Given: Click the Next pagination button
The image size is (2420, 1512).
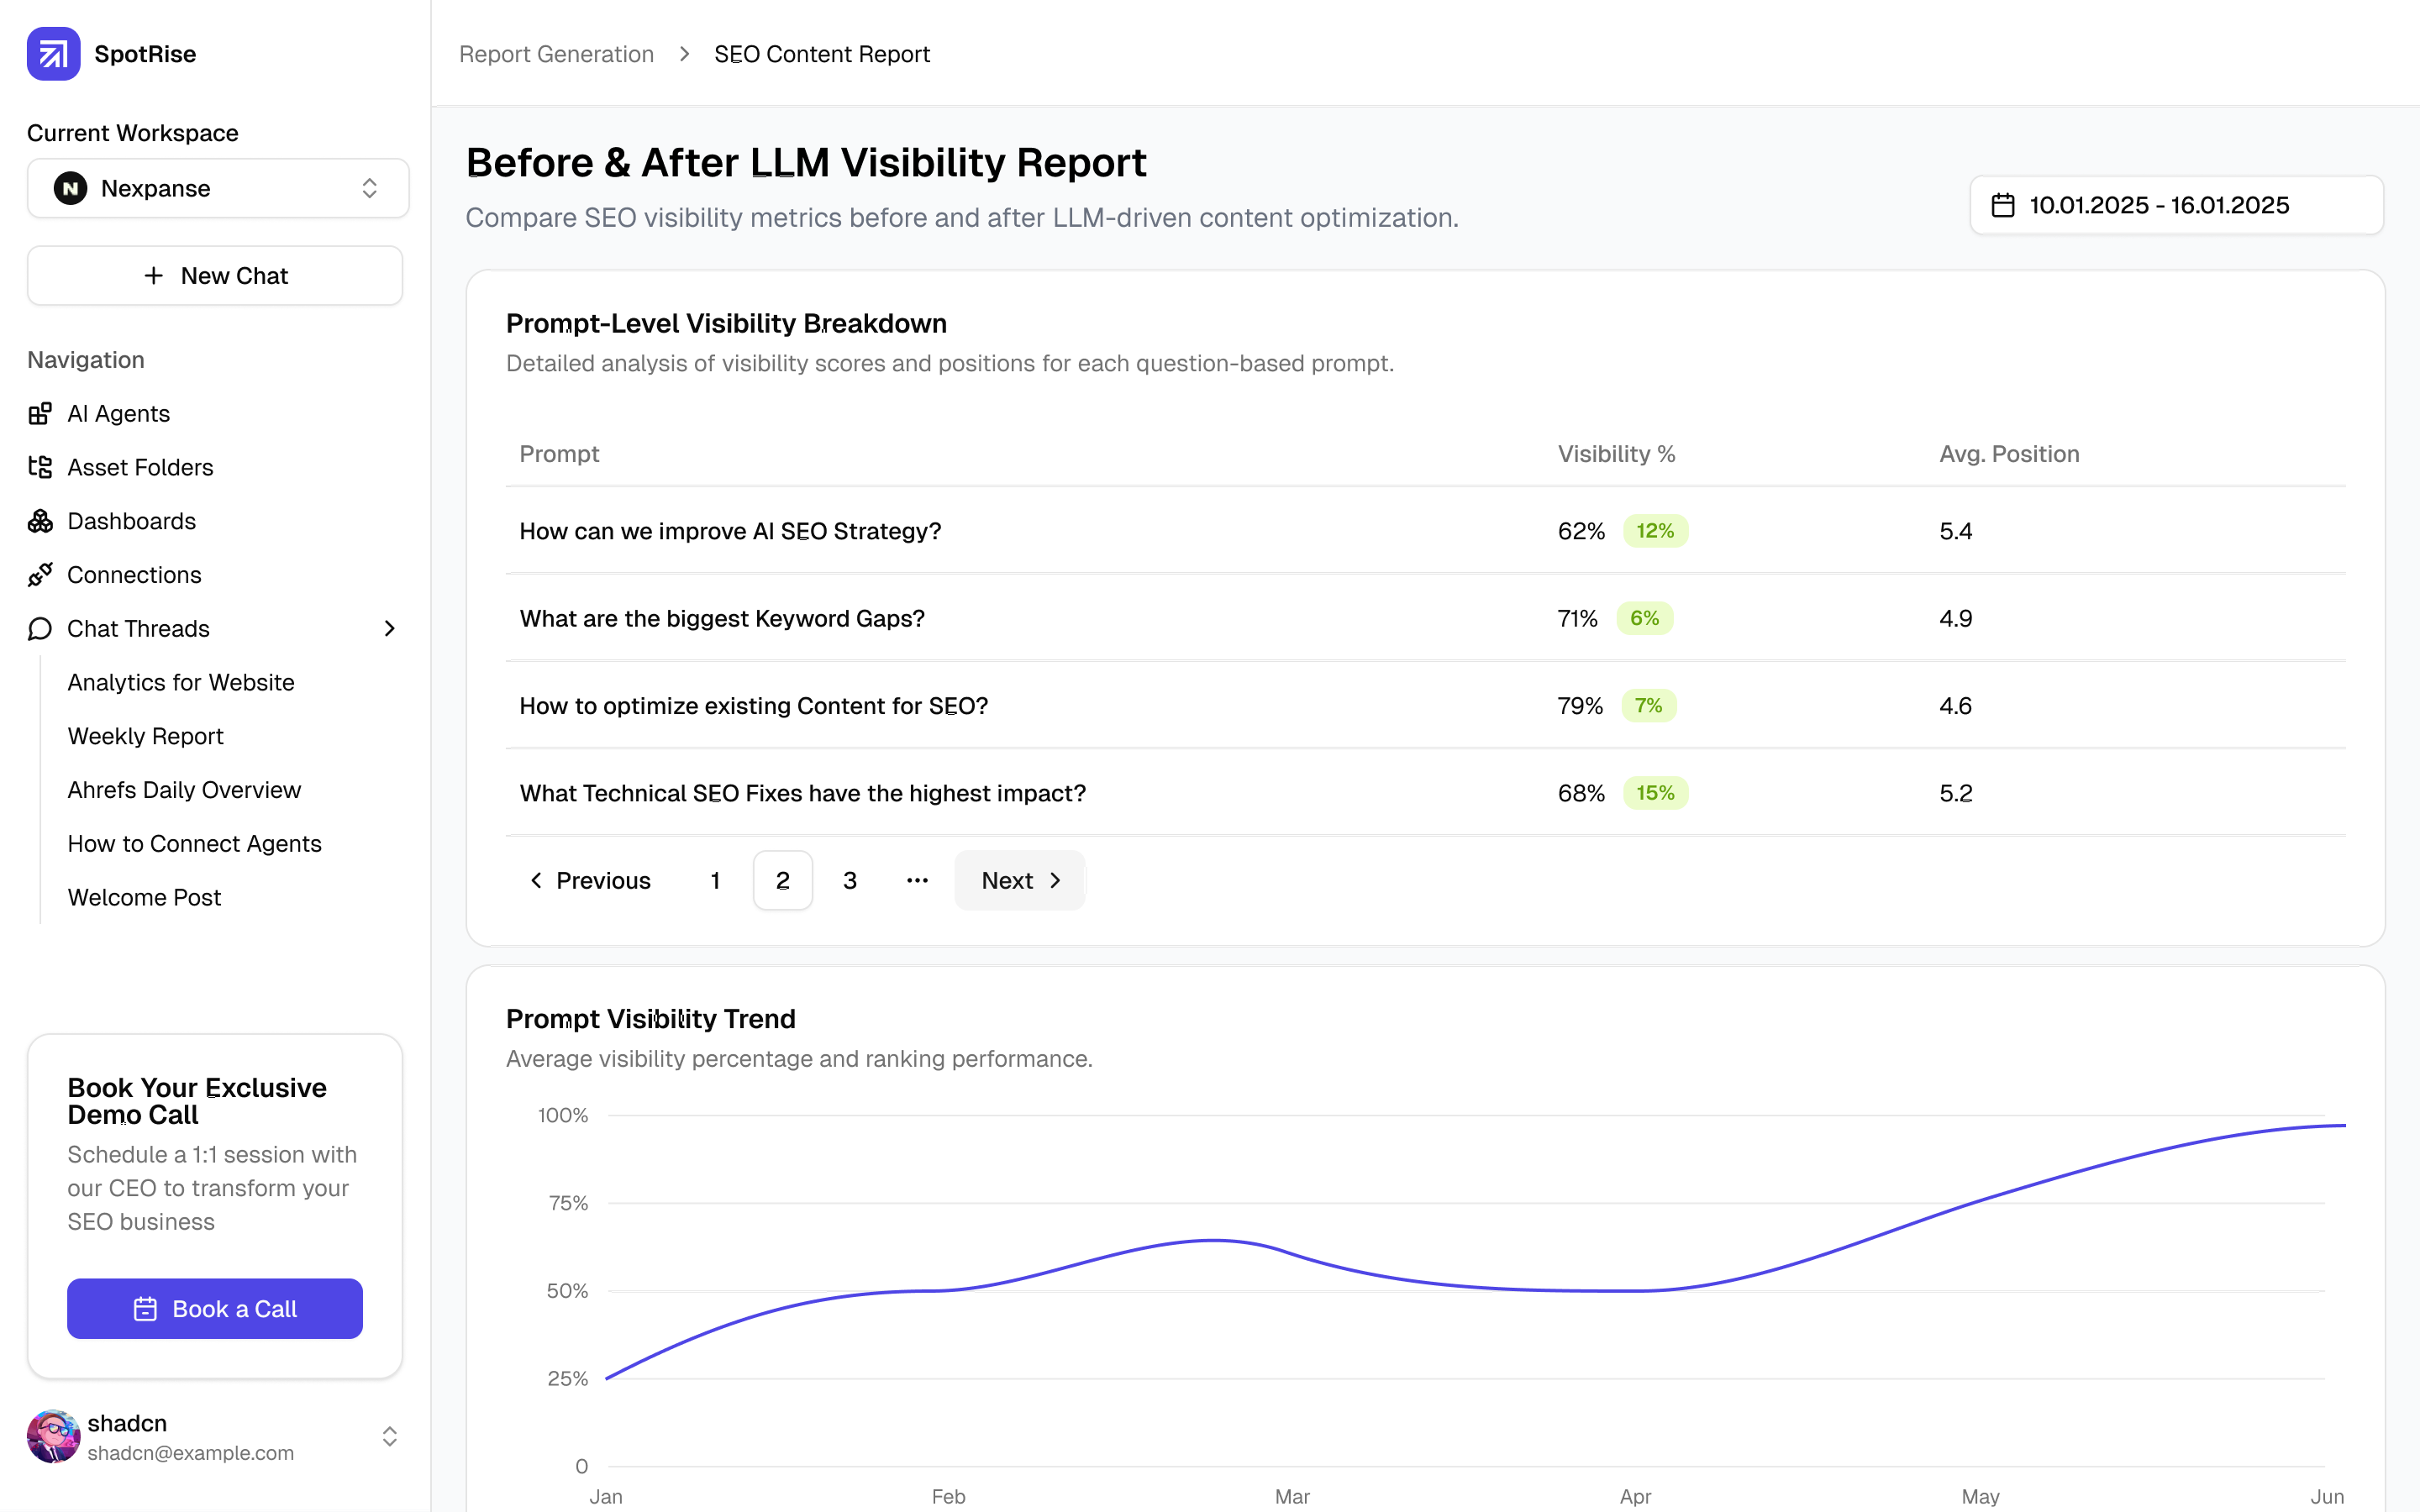Looking at the screenshot, I should (1020, 881).
